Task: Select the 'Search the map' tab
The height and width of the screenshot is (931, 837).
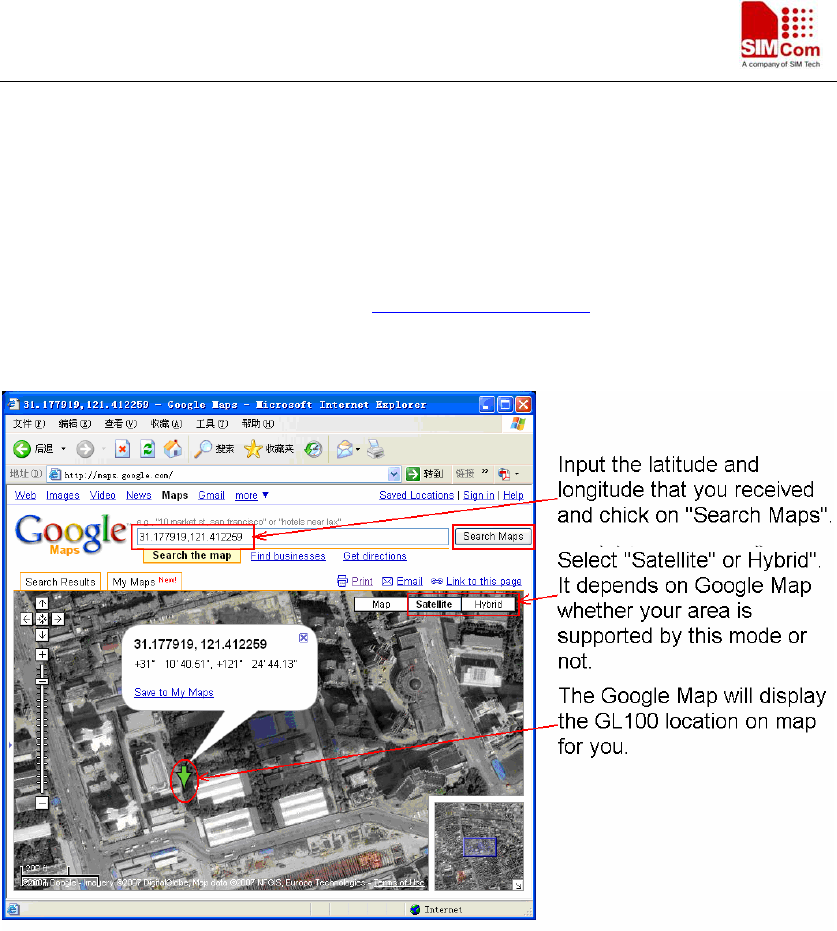Action: click(192, 556)
